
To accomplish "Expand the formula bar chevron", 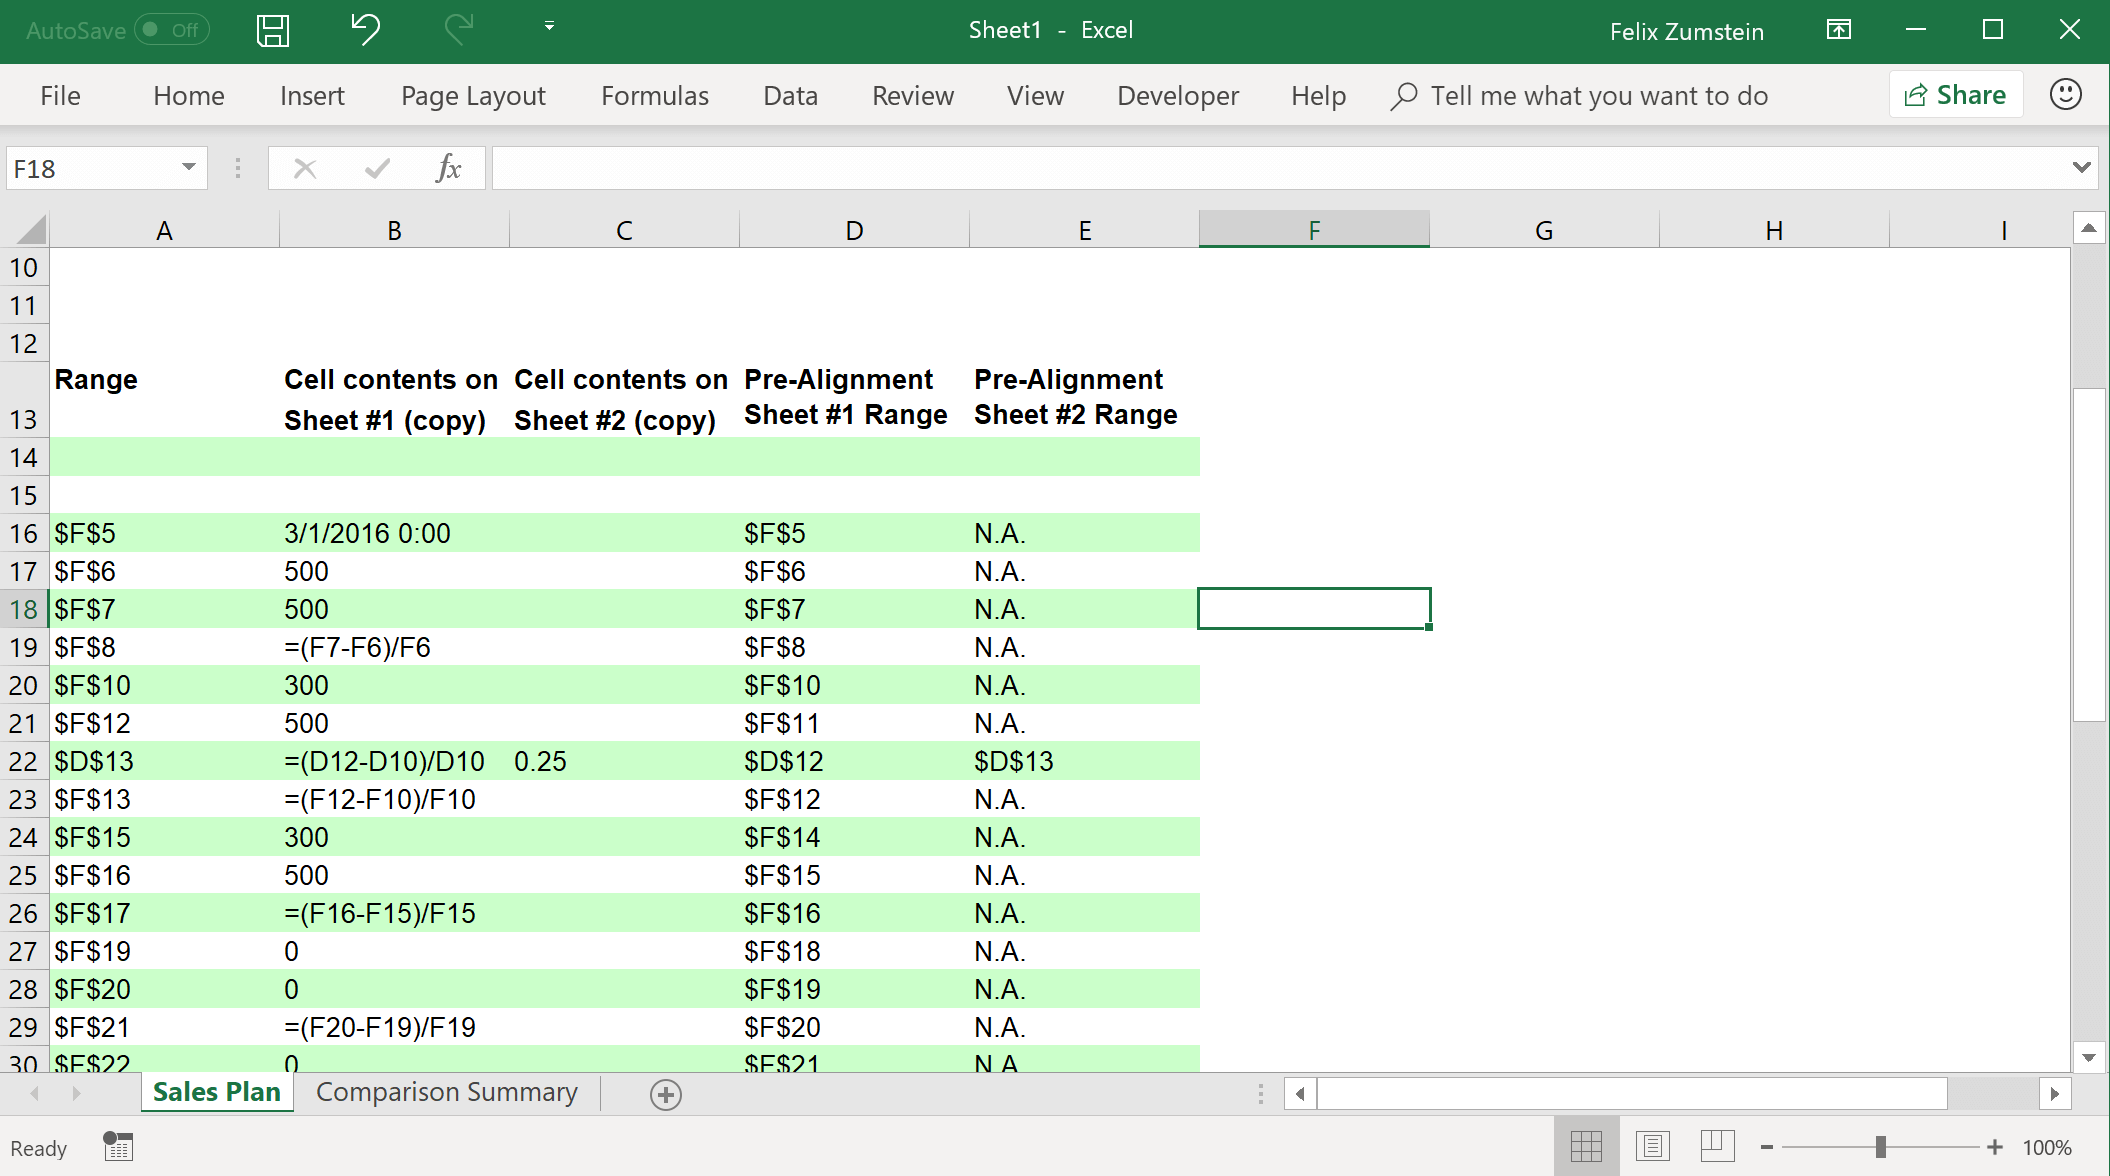I will click(x=2081, y=168).
